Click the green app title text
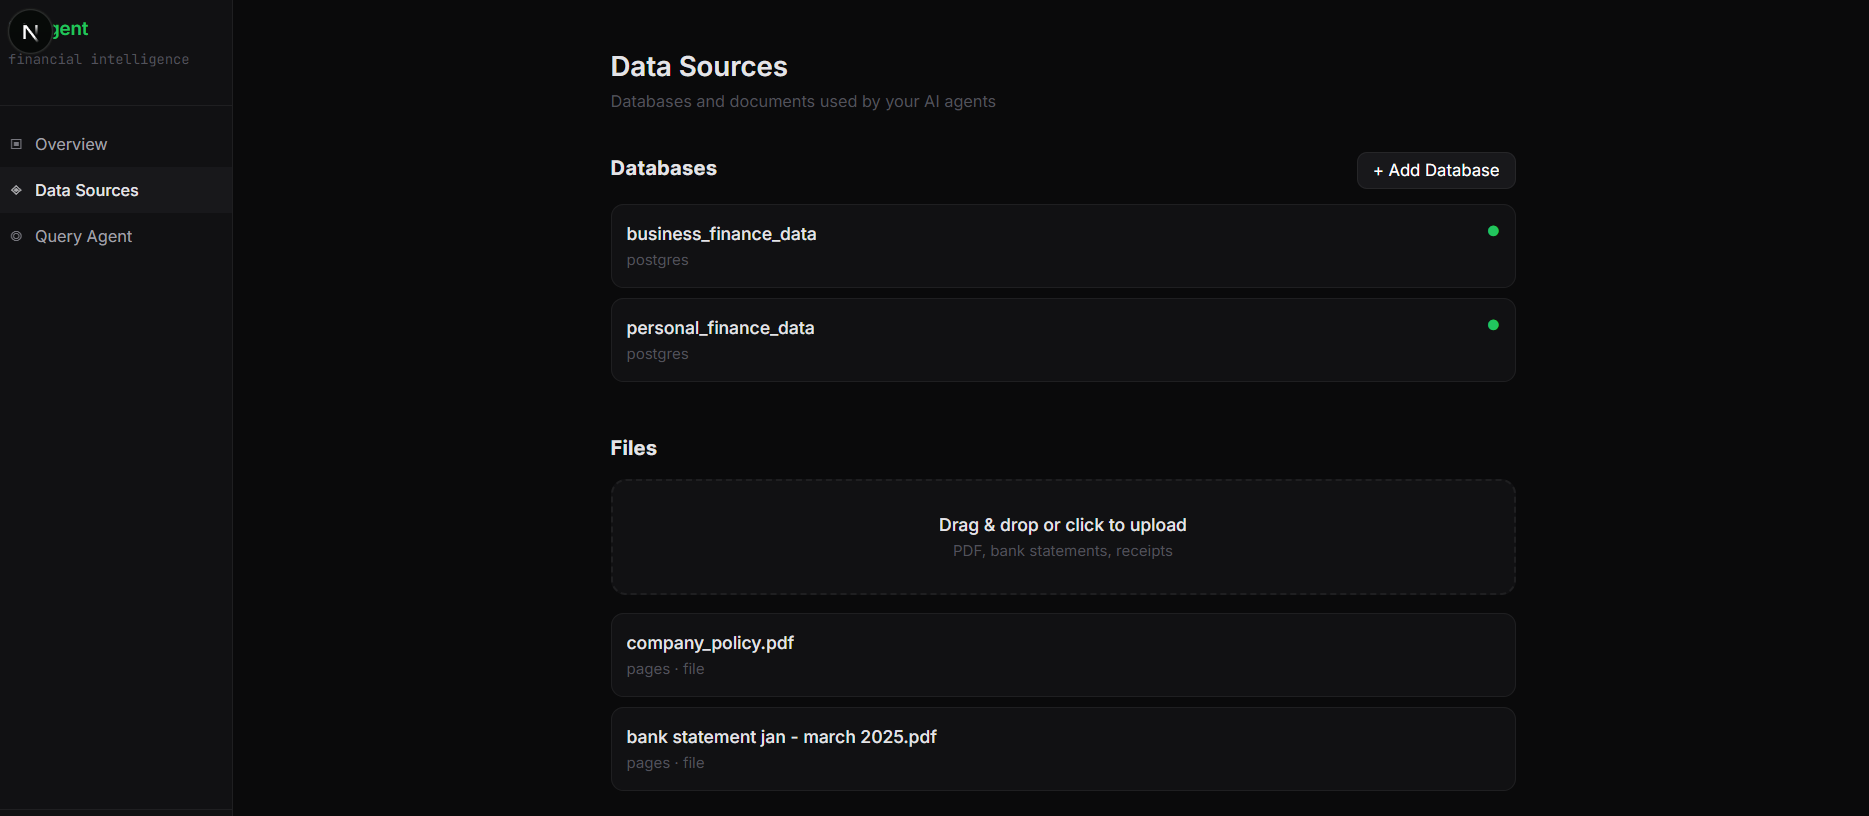The height and width of the screenshot is (816, 1869). [x=71, y=29]
